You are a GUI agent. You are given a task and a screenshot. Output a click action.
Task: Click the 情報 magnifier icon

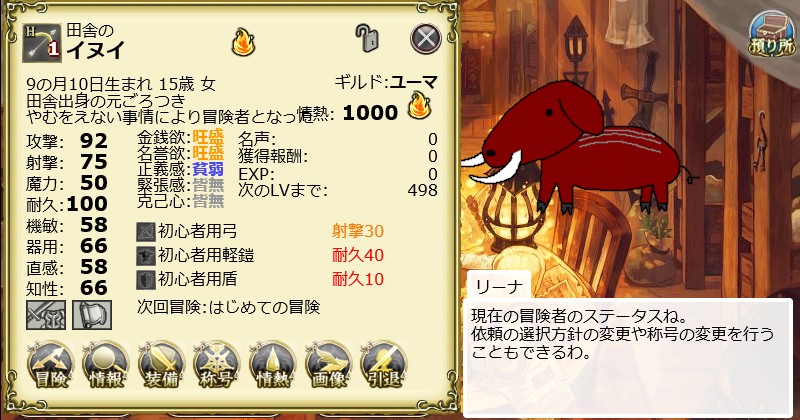106,365
